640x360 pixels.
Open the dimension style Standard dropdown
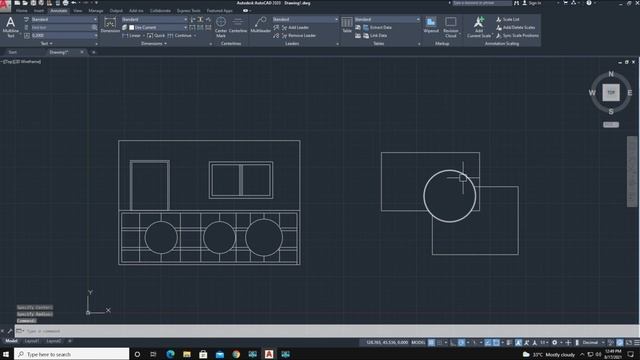(x=154, y=19)
